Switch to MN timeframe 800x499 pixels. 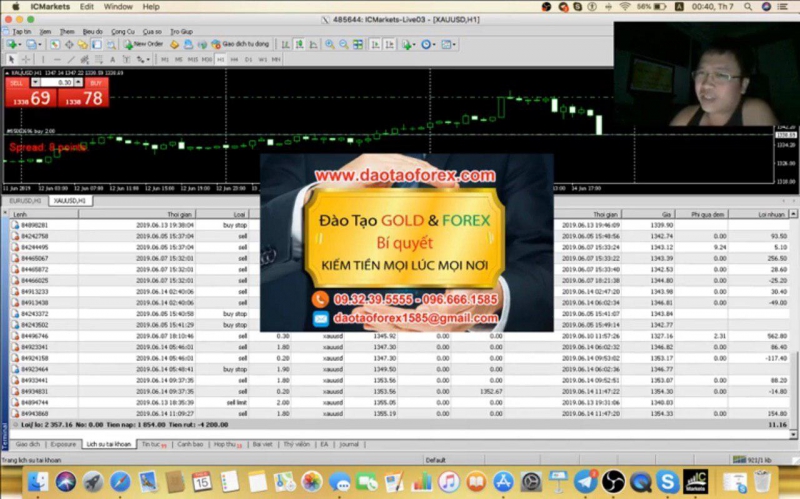(276, 60)
